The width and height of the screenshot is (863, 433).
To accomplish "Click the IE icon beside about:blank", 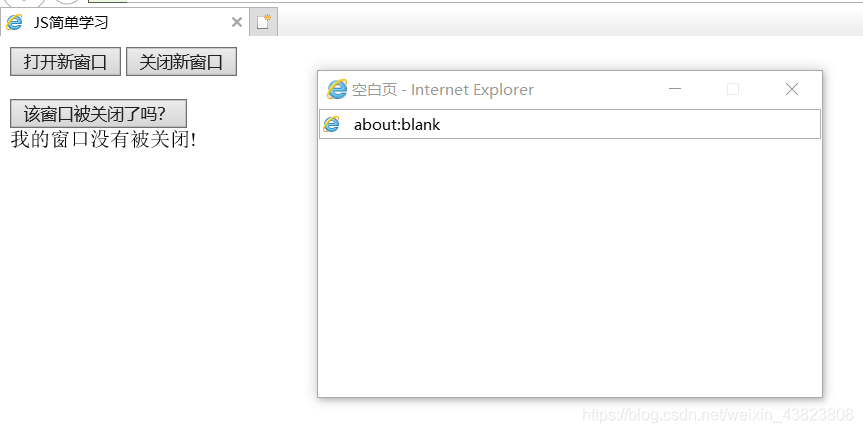I will pos(331,124).
